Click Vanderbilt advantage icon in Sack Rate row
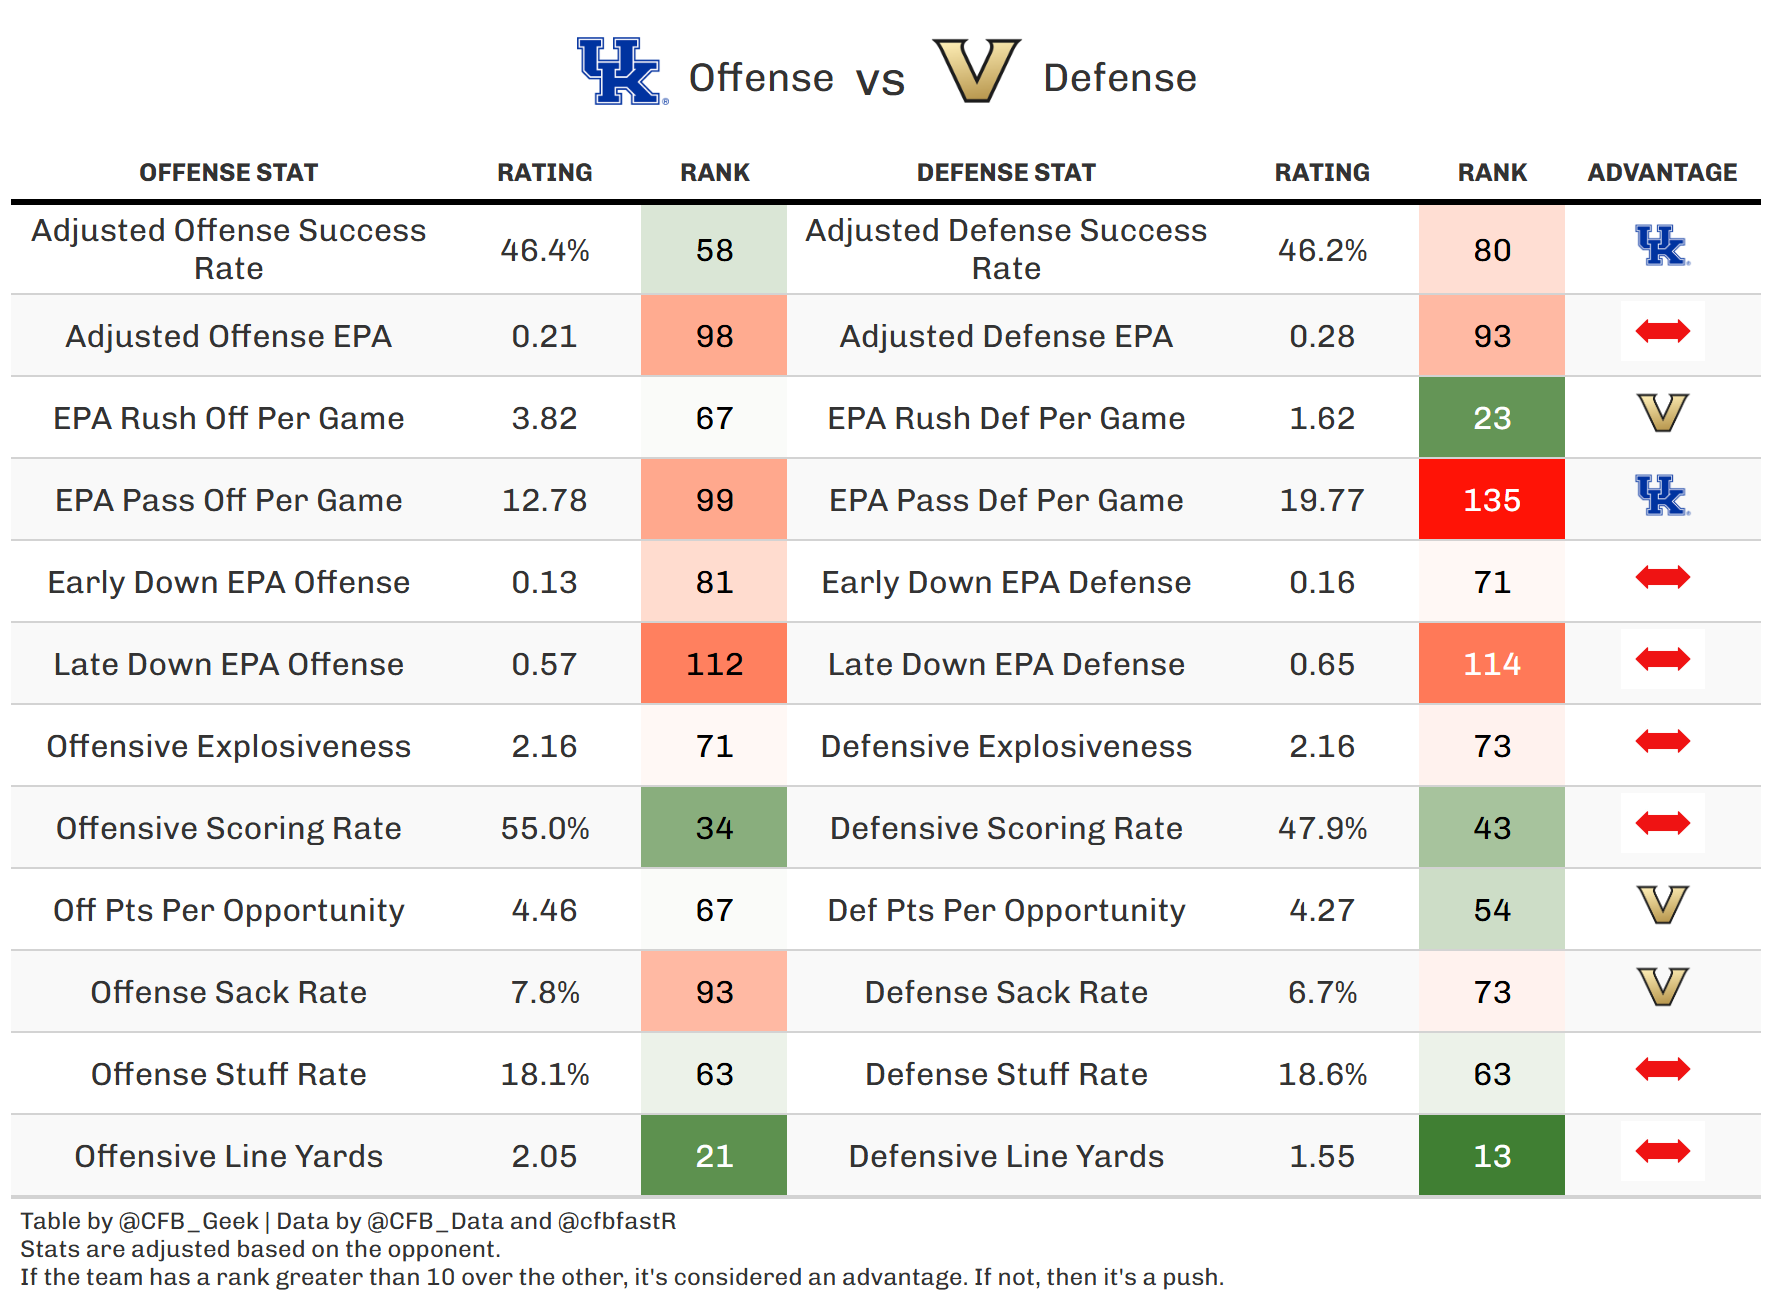Screen dimensions: 1770x1312 coord(1662,987)
